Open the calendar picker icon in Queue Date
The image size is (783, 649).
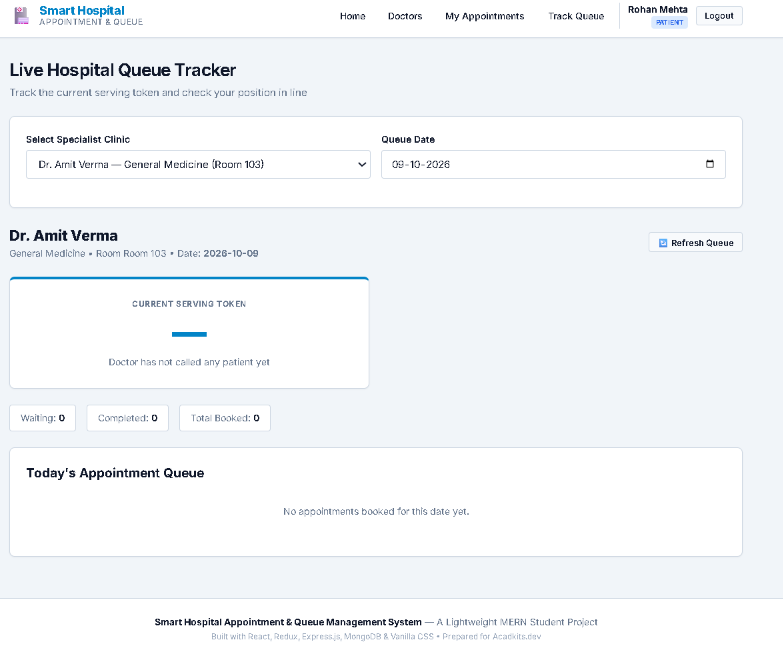(x=710, y=164)
